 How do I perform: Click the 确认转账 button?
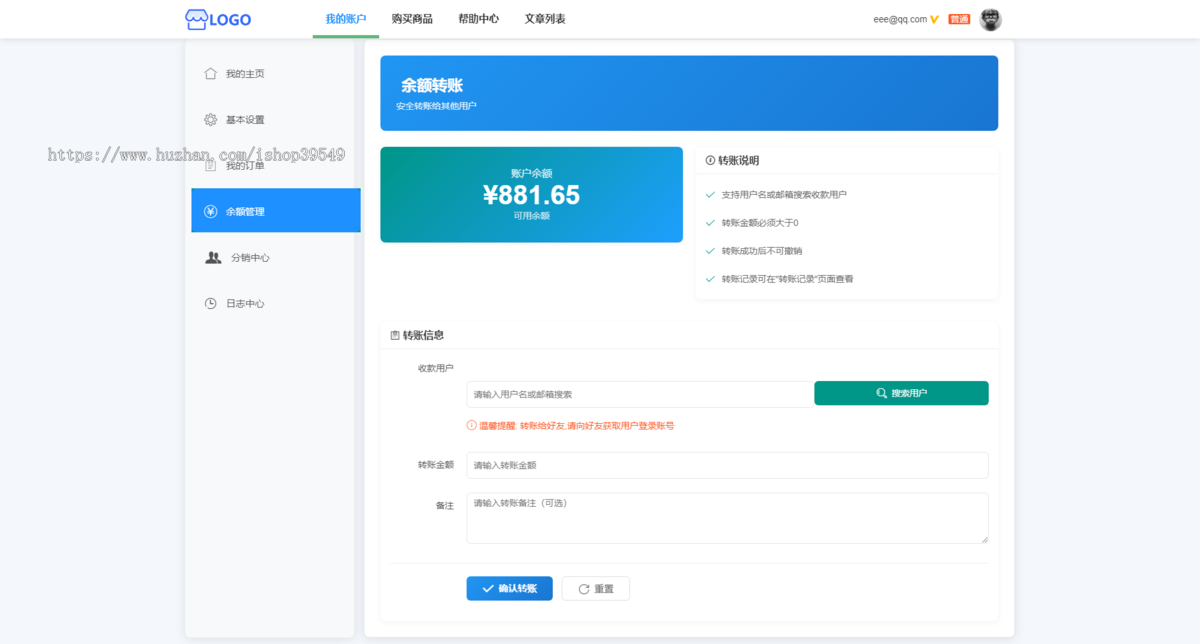pos(509,588)
